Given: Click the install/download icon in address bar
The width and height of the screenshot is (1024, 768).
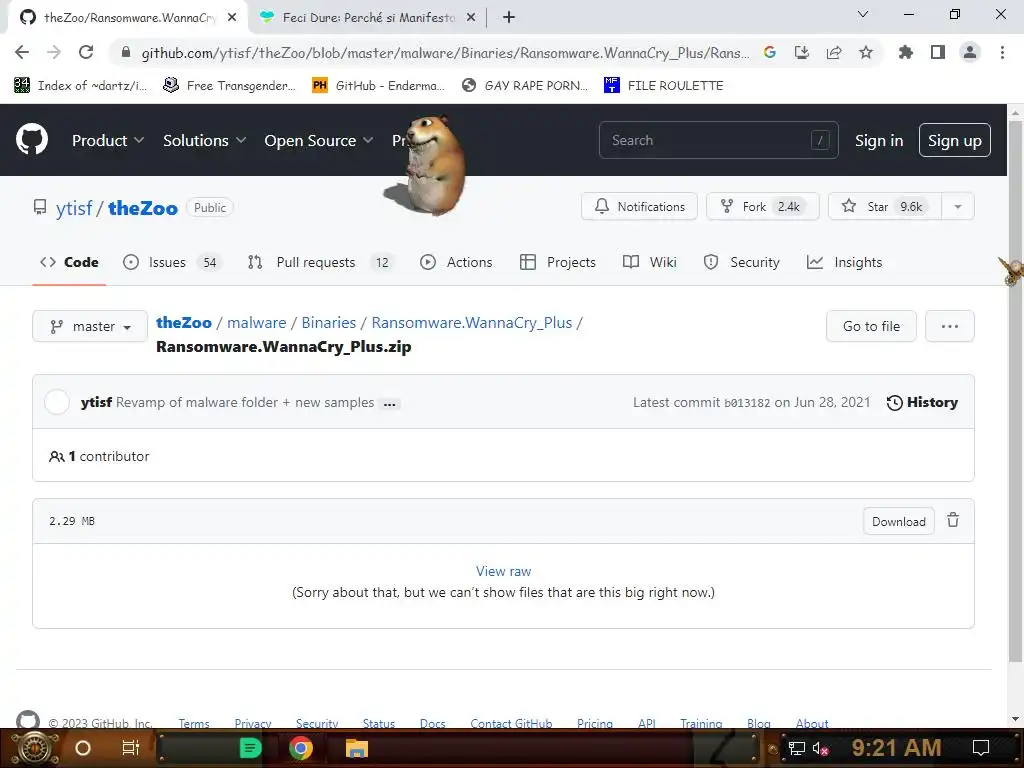Looking at the screenshot, I should point(802,52).
